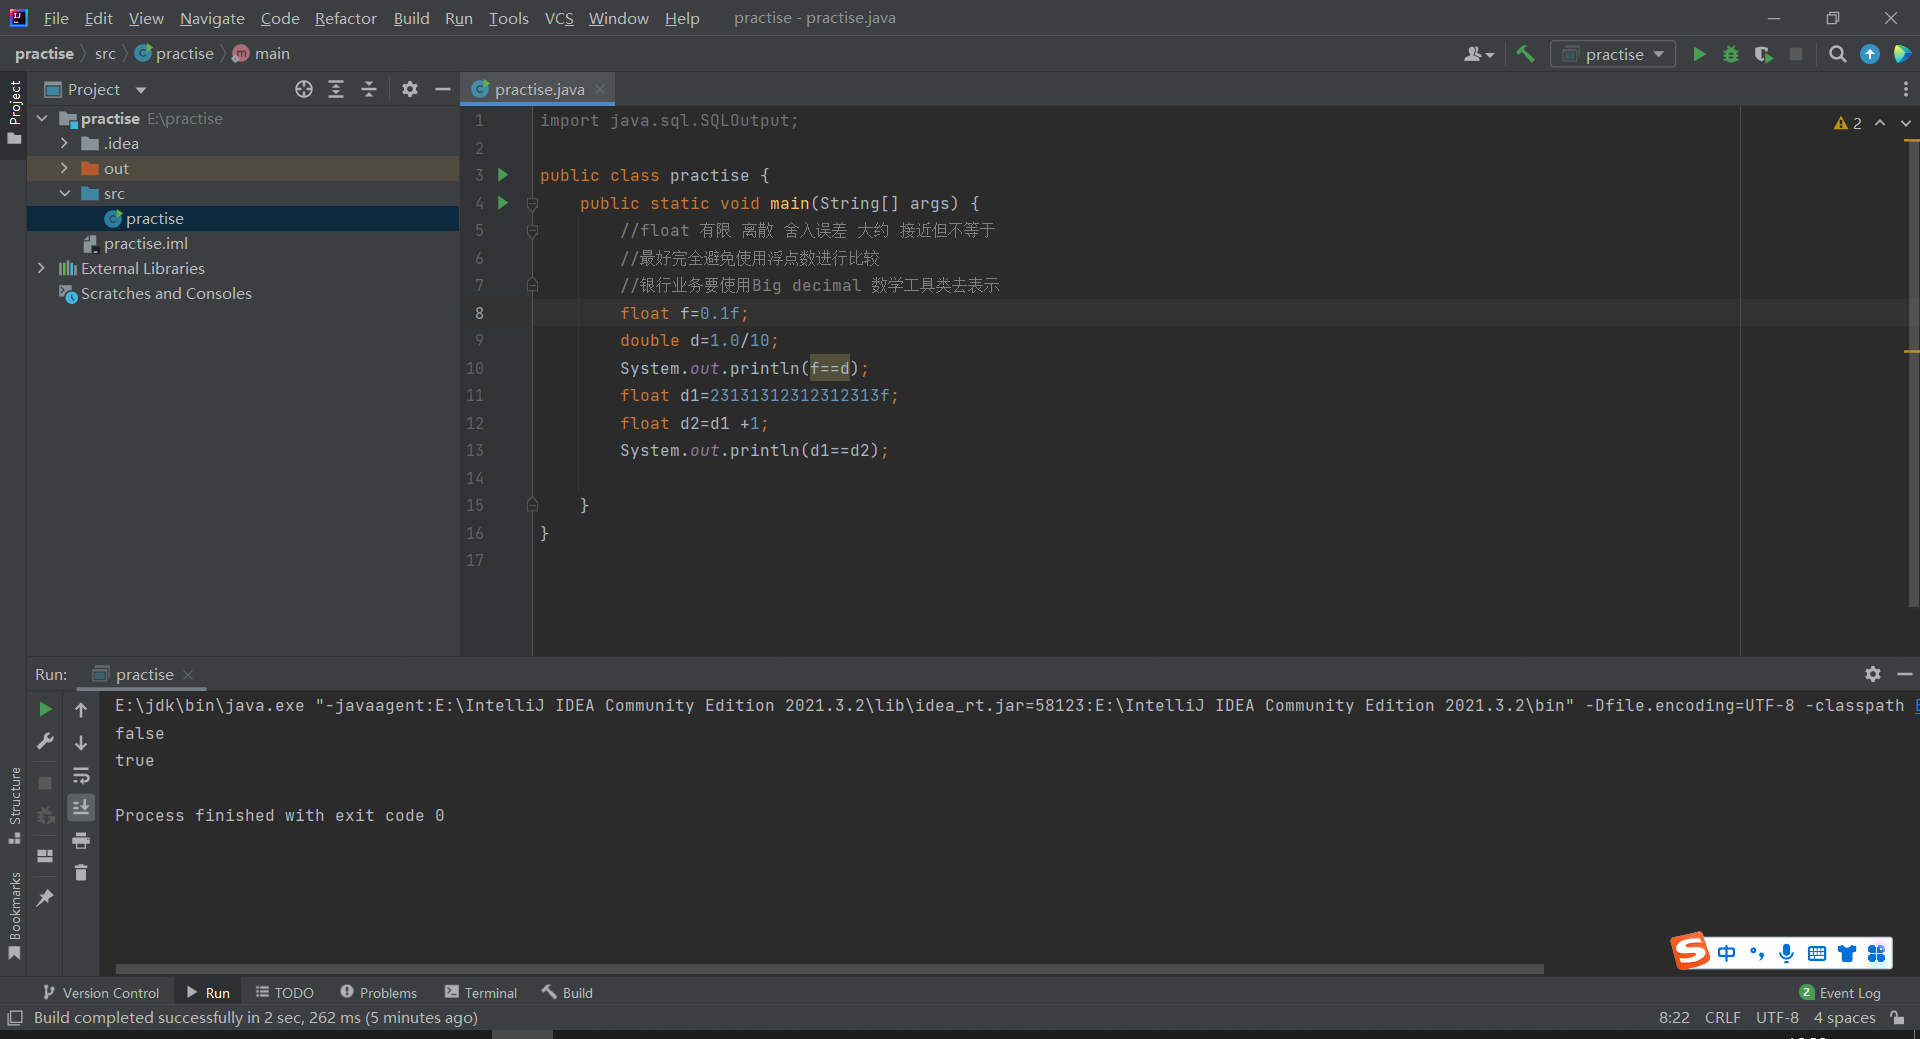Viewport: 1920px width, 1039px height.
Task: Click the console horizontal scrollbar
Action: coord(829,969)
